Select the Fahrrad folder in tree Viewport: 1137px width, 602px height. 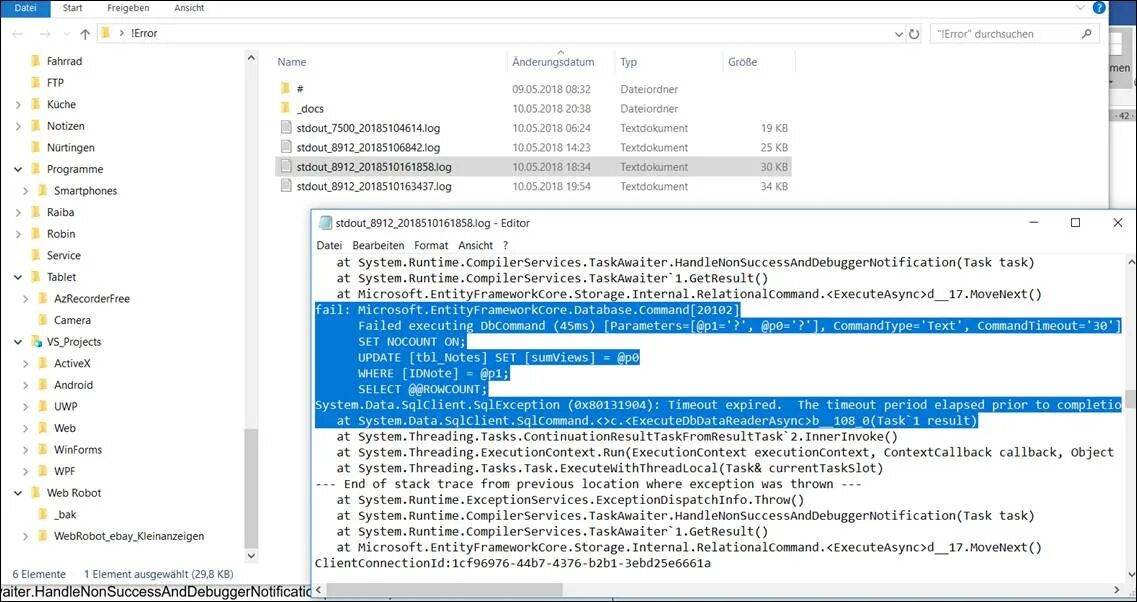pyautogui.click(x=65, y=62)
